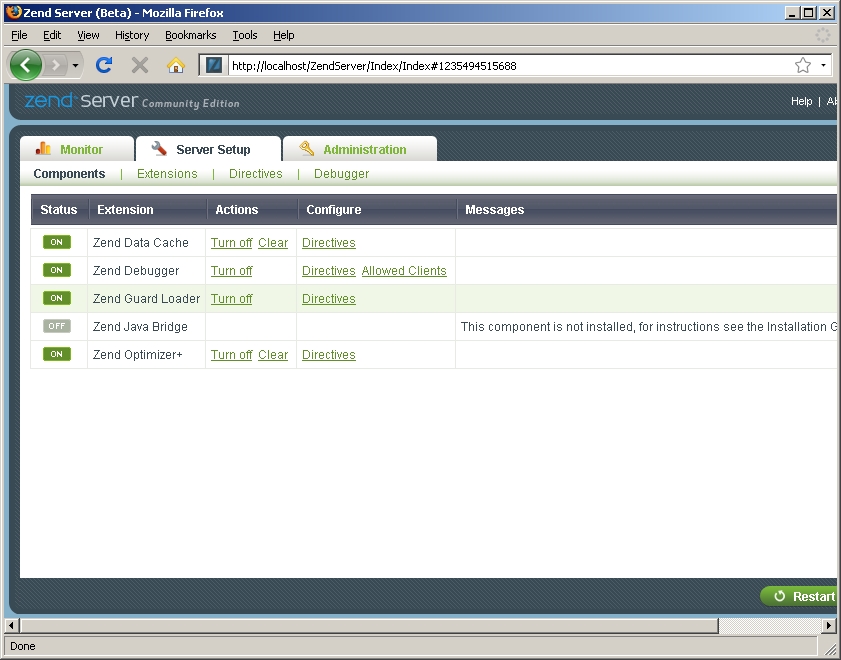Turn off the Zend Debugger component

click(231, 270)
